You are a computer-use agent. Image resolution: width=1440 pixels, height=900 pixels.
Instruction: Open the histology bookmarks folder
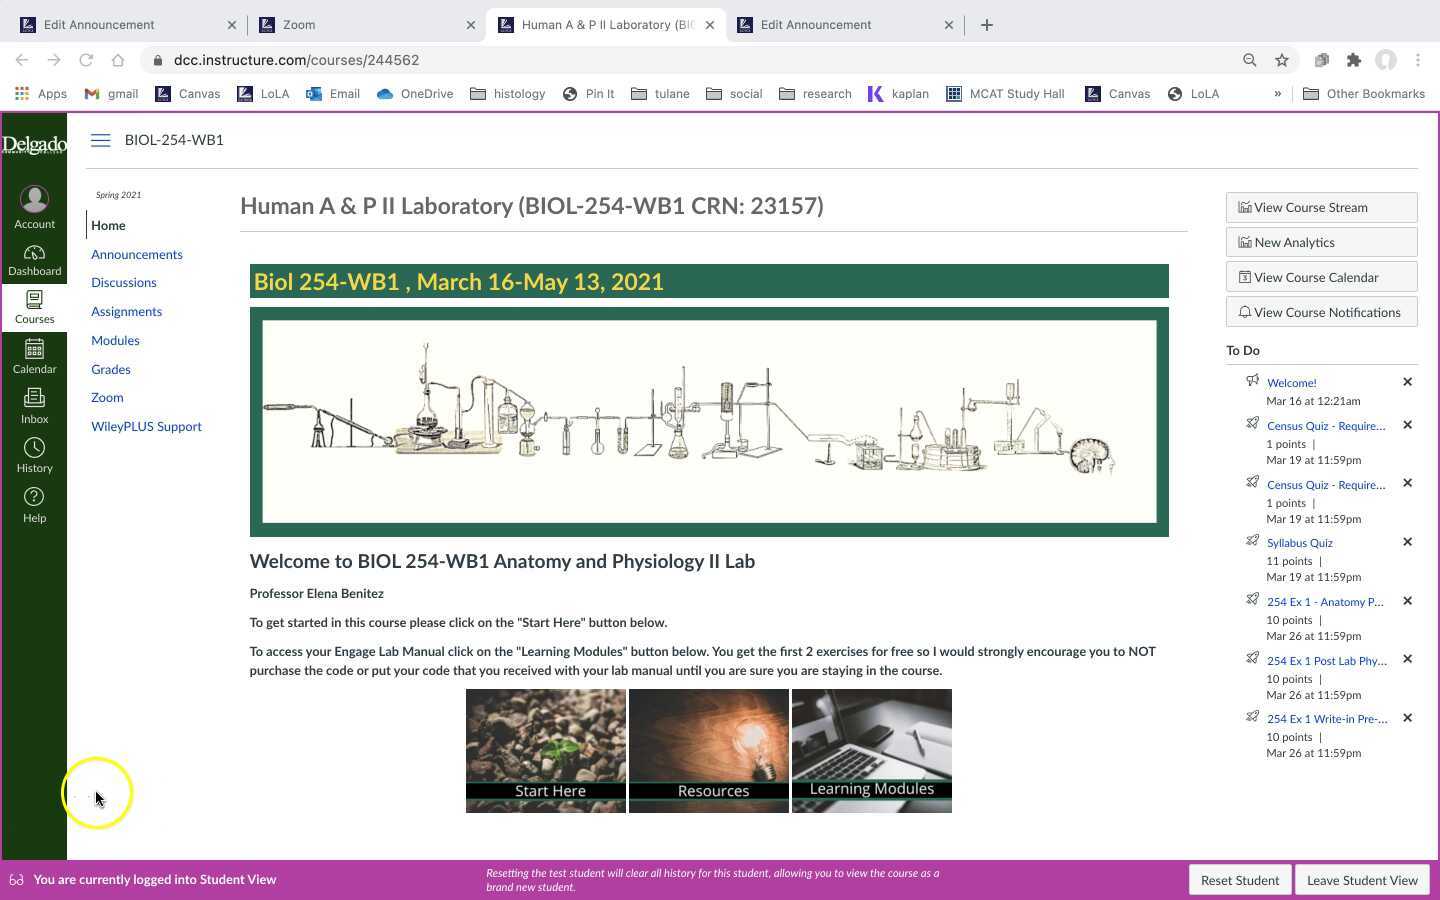pyautogui.click(x=508, y=94)
